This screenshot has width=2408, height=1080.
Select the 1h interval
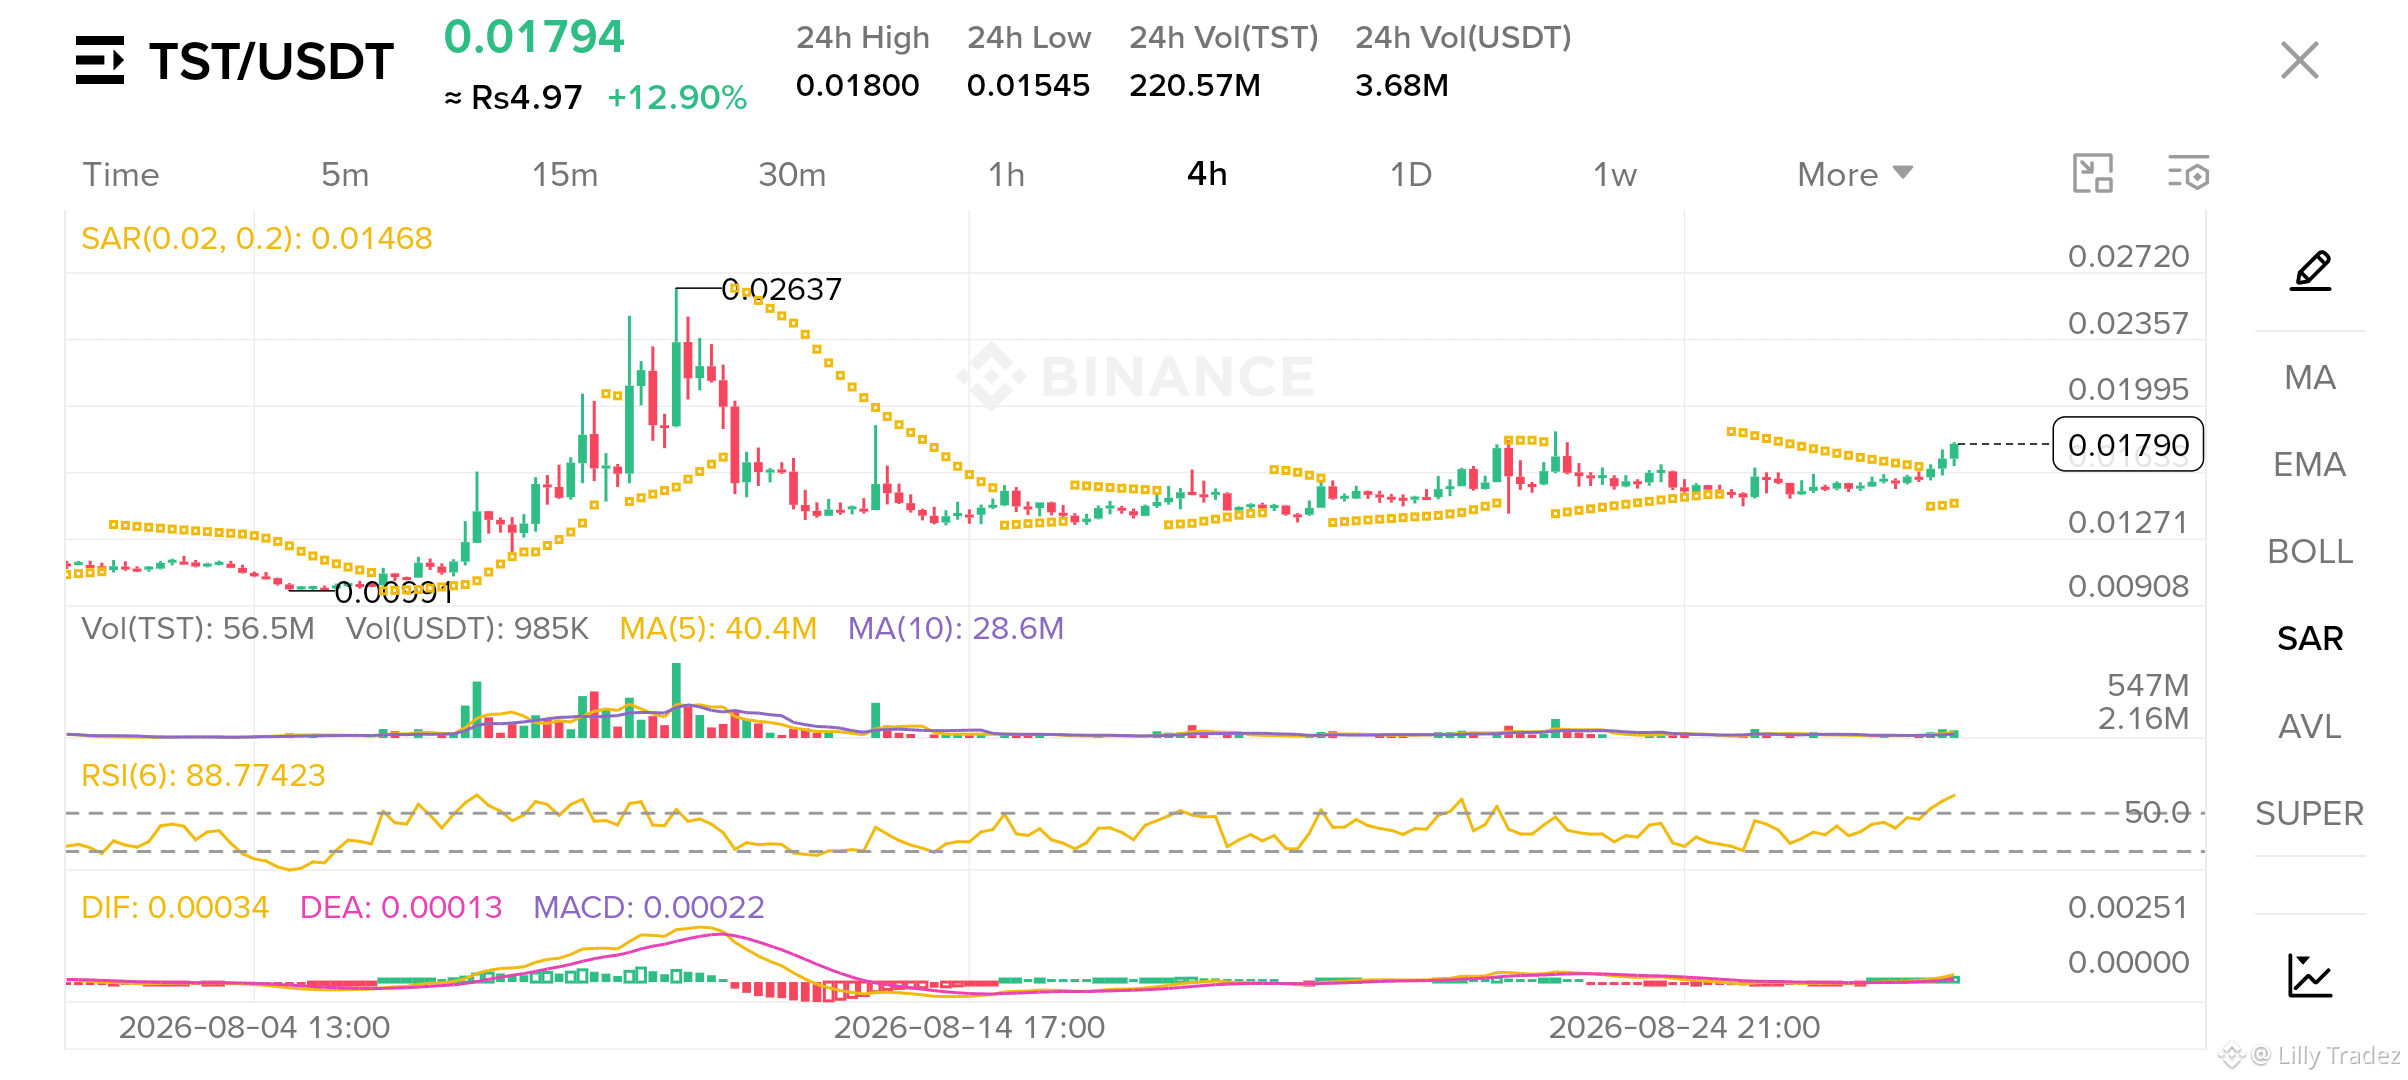1006,174
